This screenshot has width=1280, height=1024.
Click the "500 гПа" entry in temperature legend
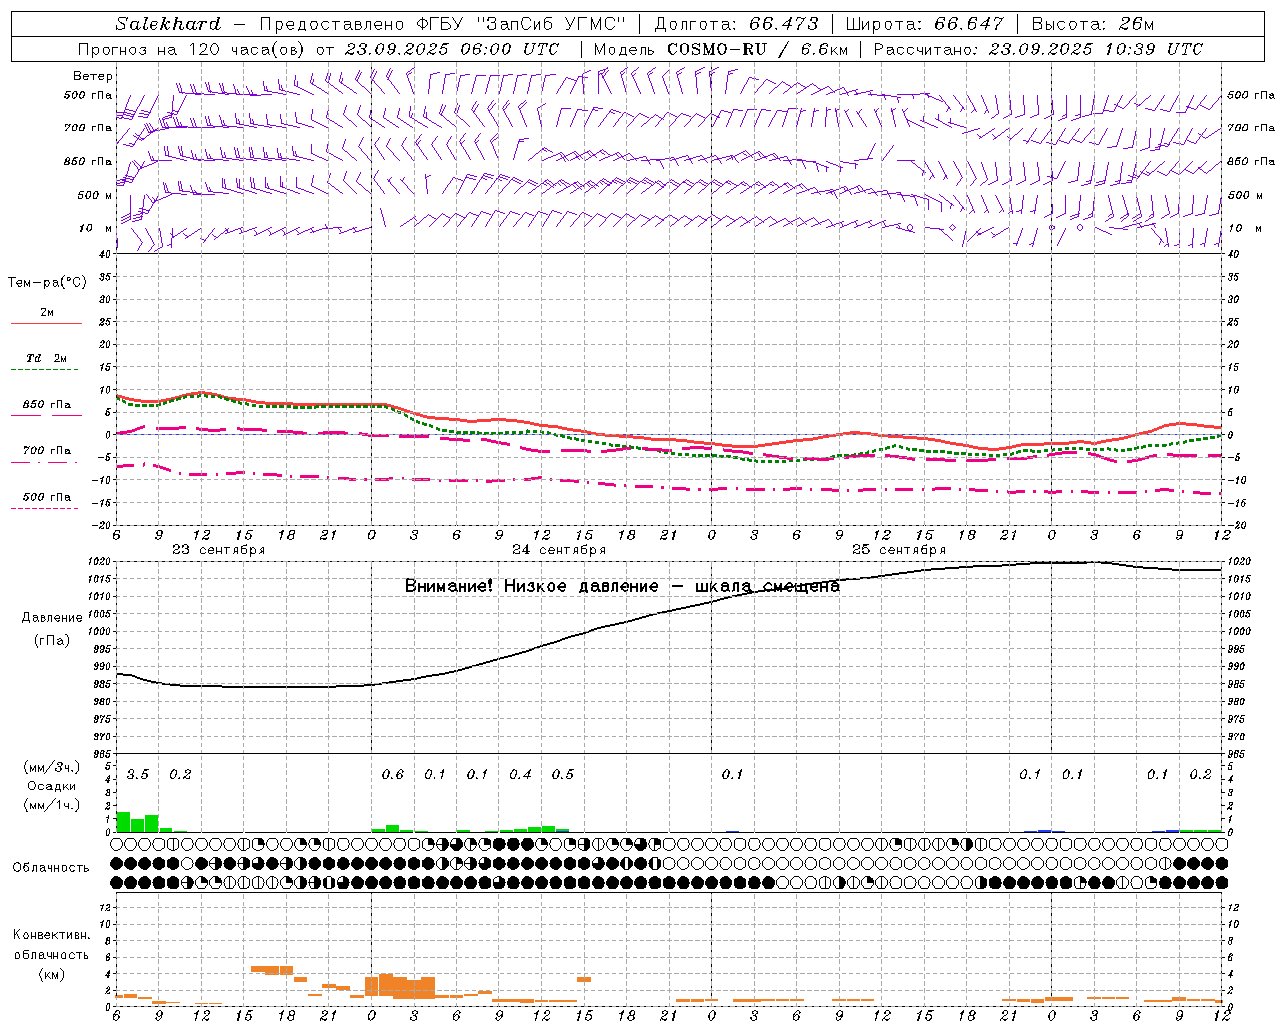click(x=47, y=497)
